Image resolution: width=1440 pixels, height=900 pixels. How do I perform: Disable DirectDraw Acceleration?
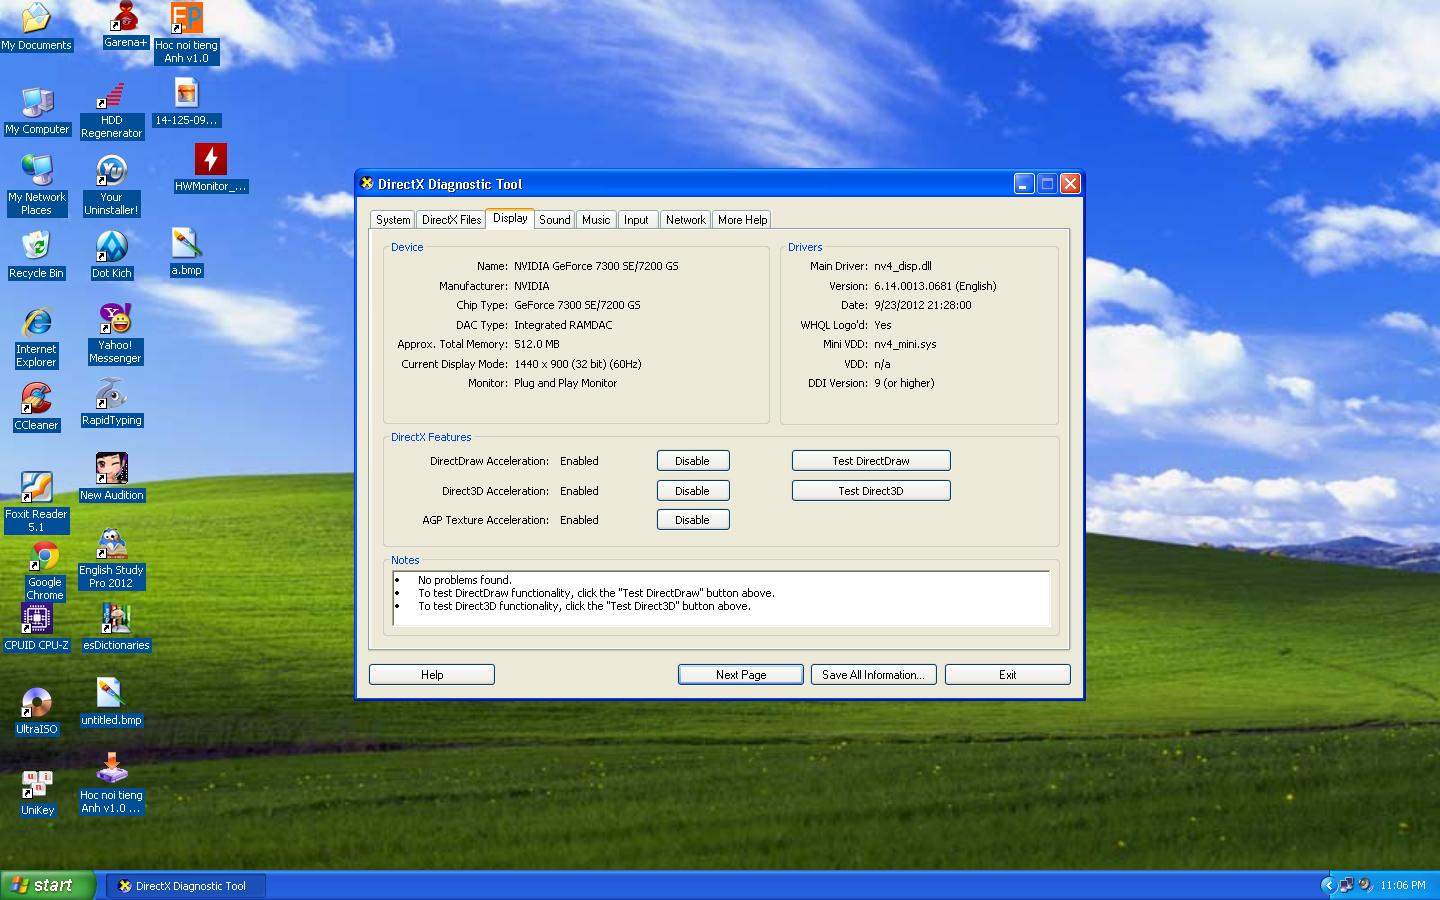coord(692,461)
